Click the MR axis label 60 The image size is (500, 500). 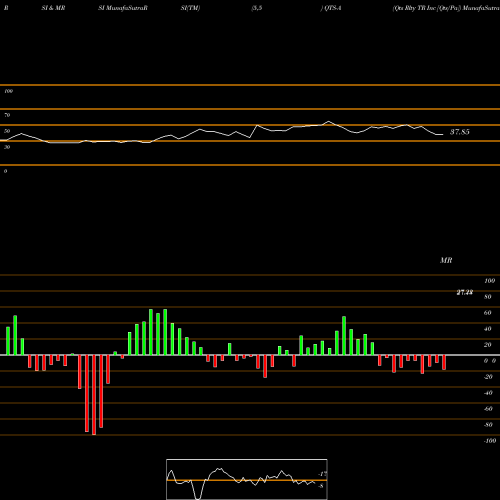(488, 313)
